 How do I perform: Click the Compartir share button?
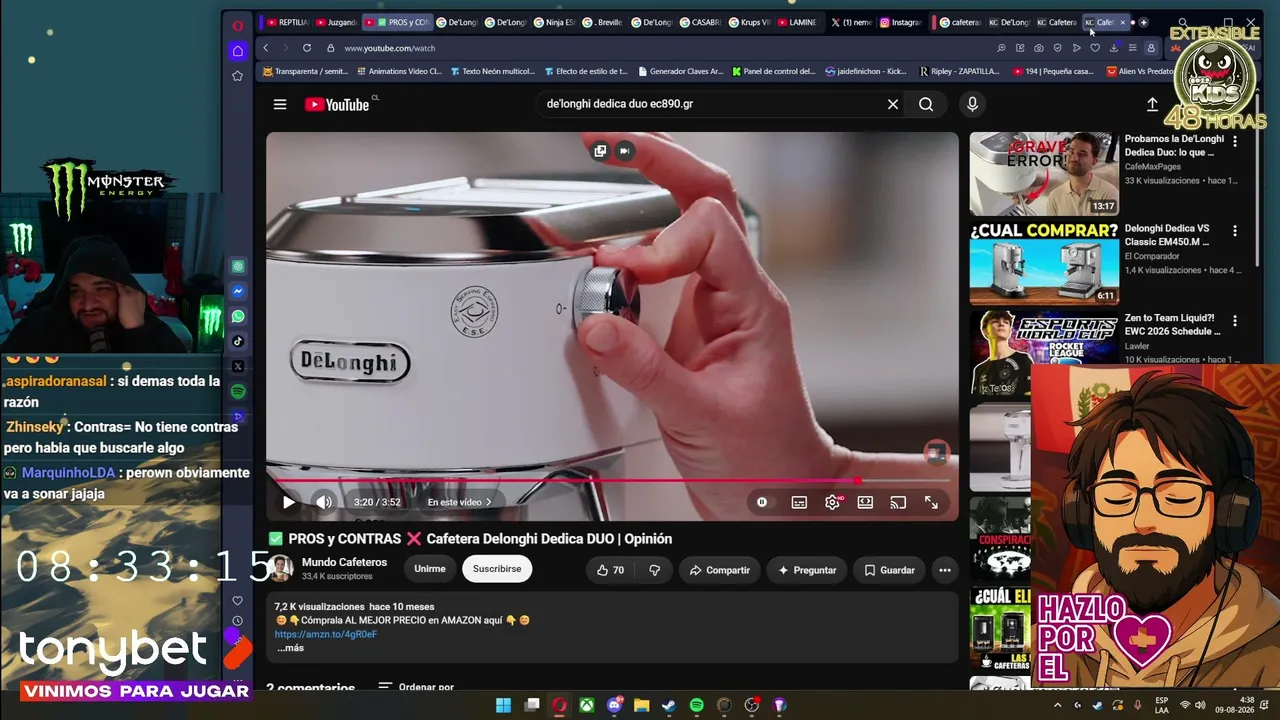[719, 570]
